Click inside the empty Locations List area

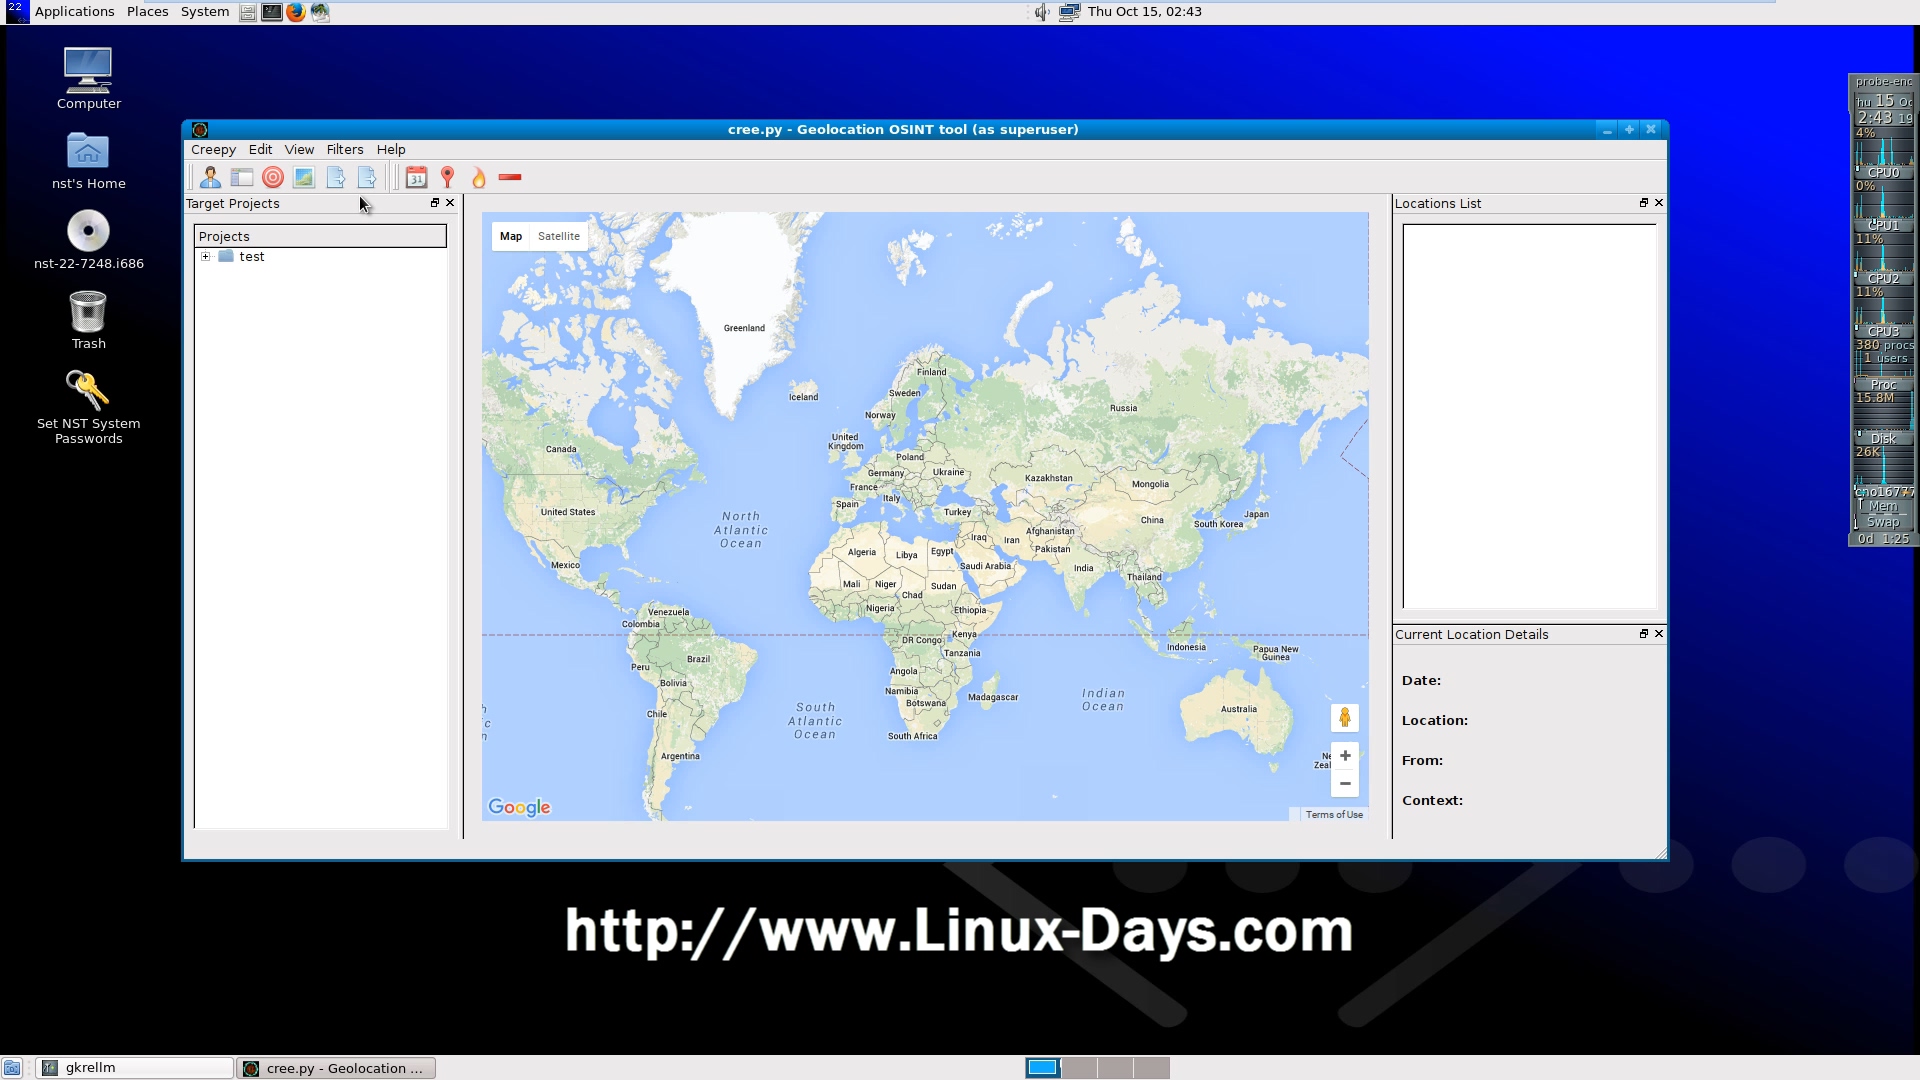pyautogui.click(x=1529, y=416)
